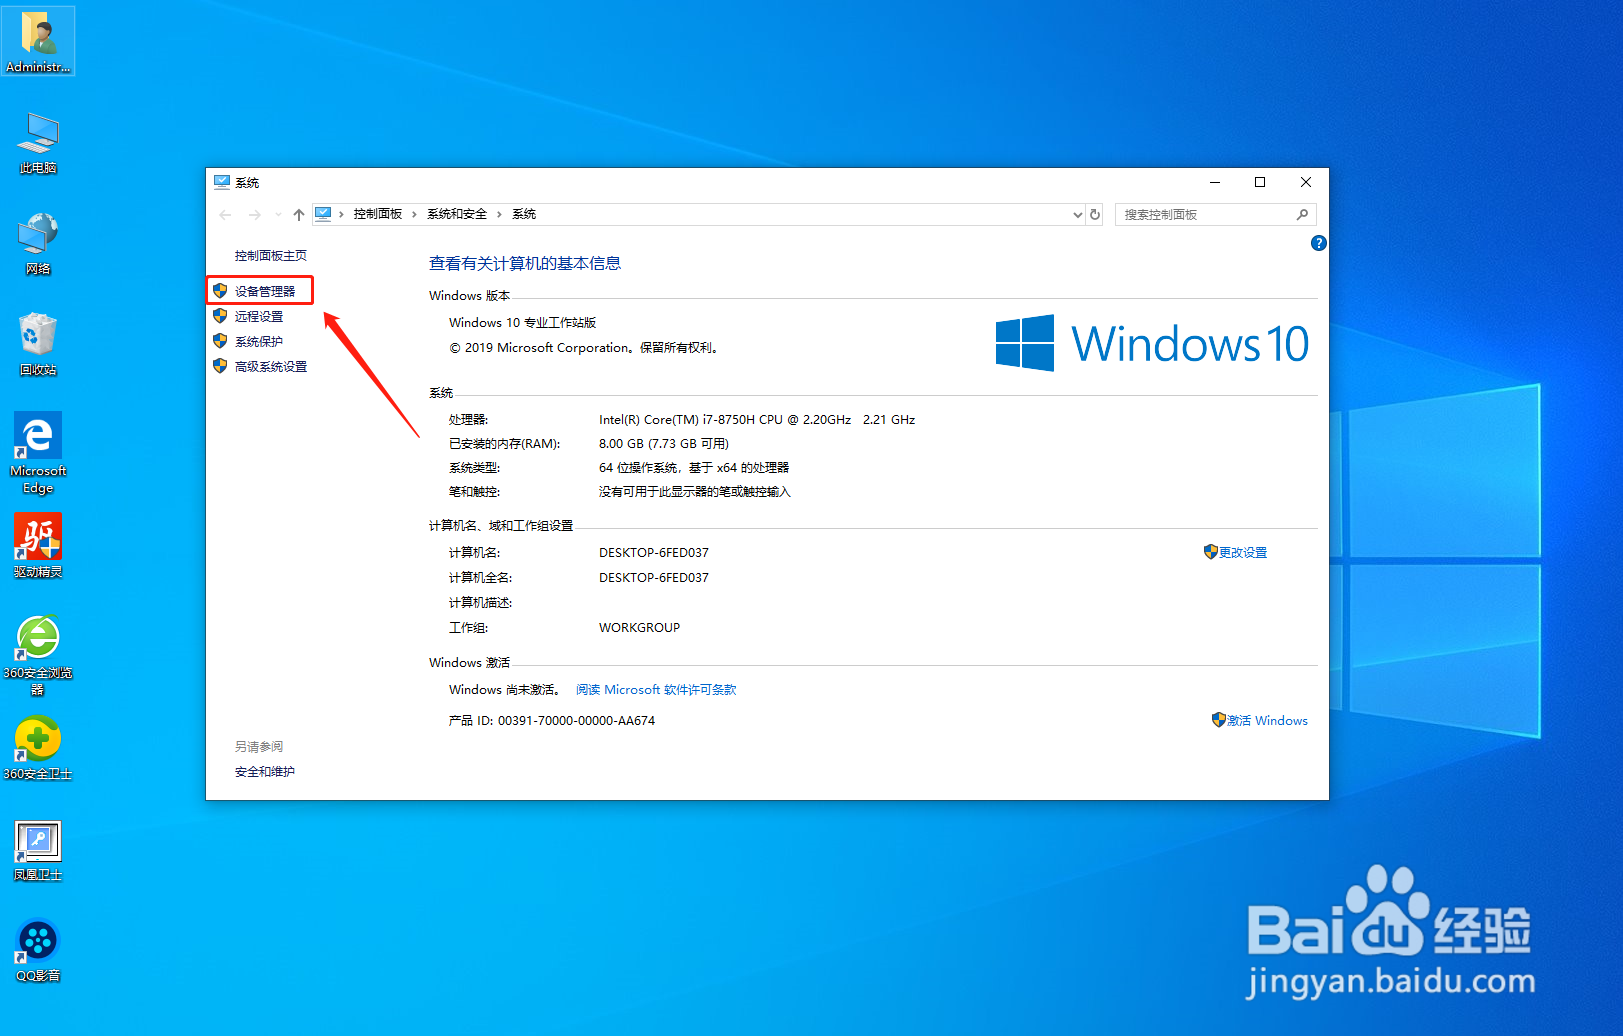
Task: Open 高级系统设置 in the sidebar
Action: click(271, 367)
